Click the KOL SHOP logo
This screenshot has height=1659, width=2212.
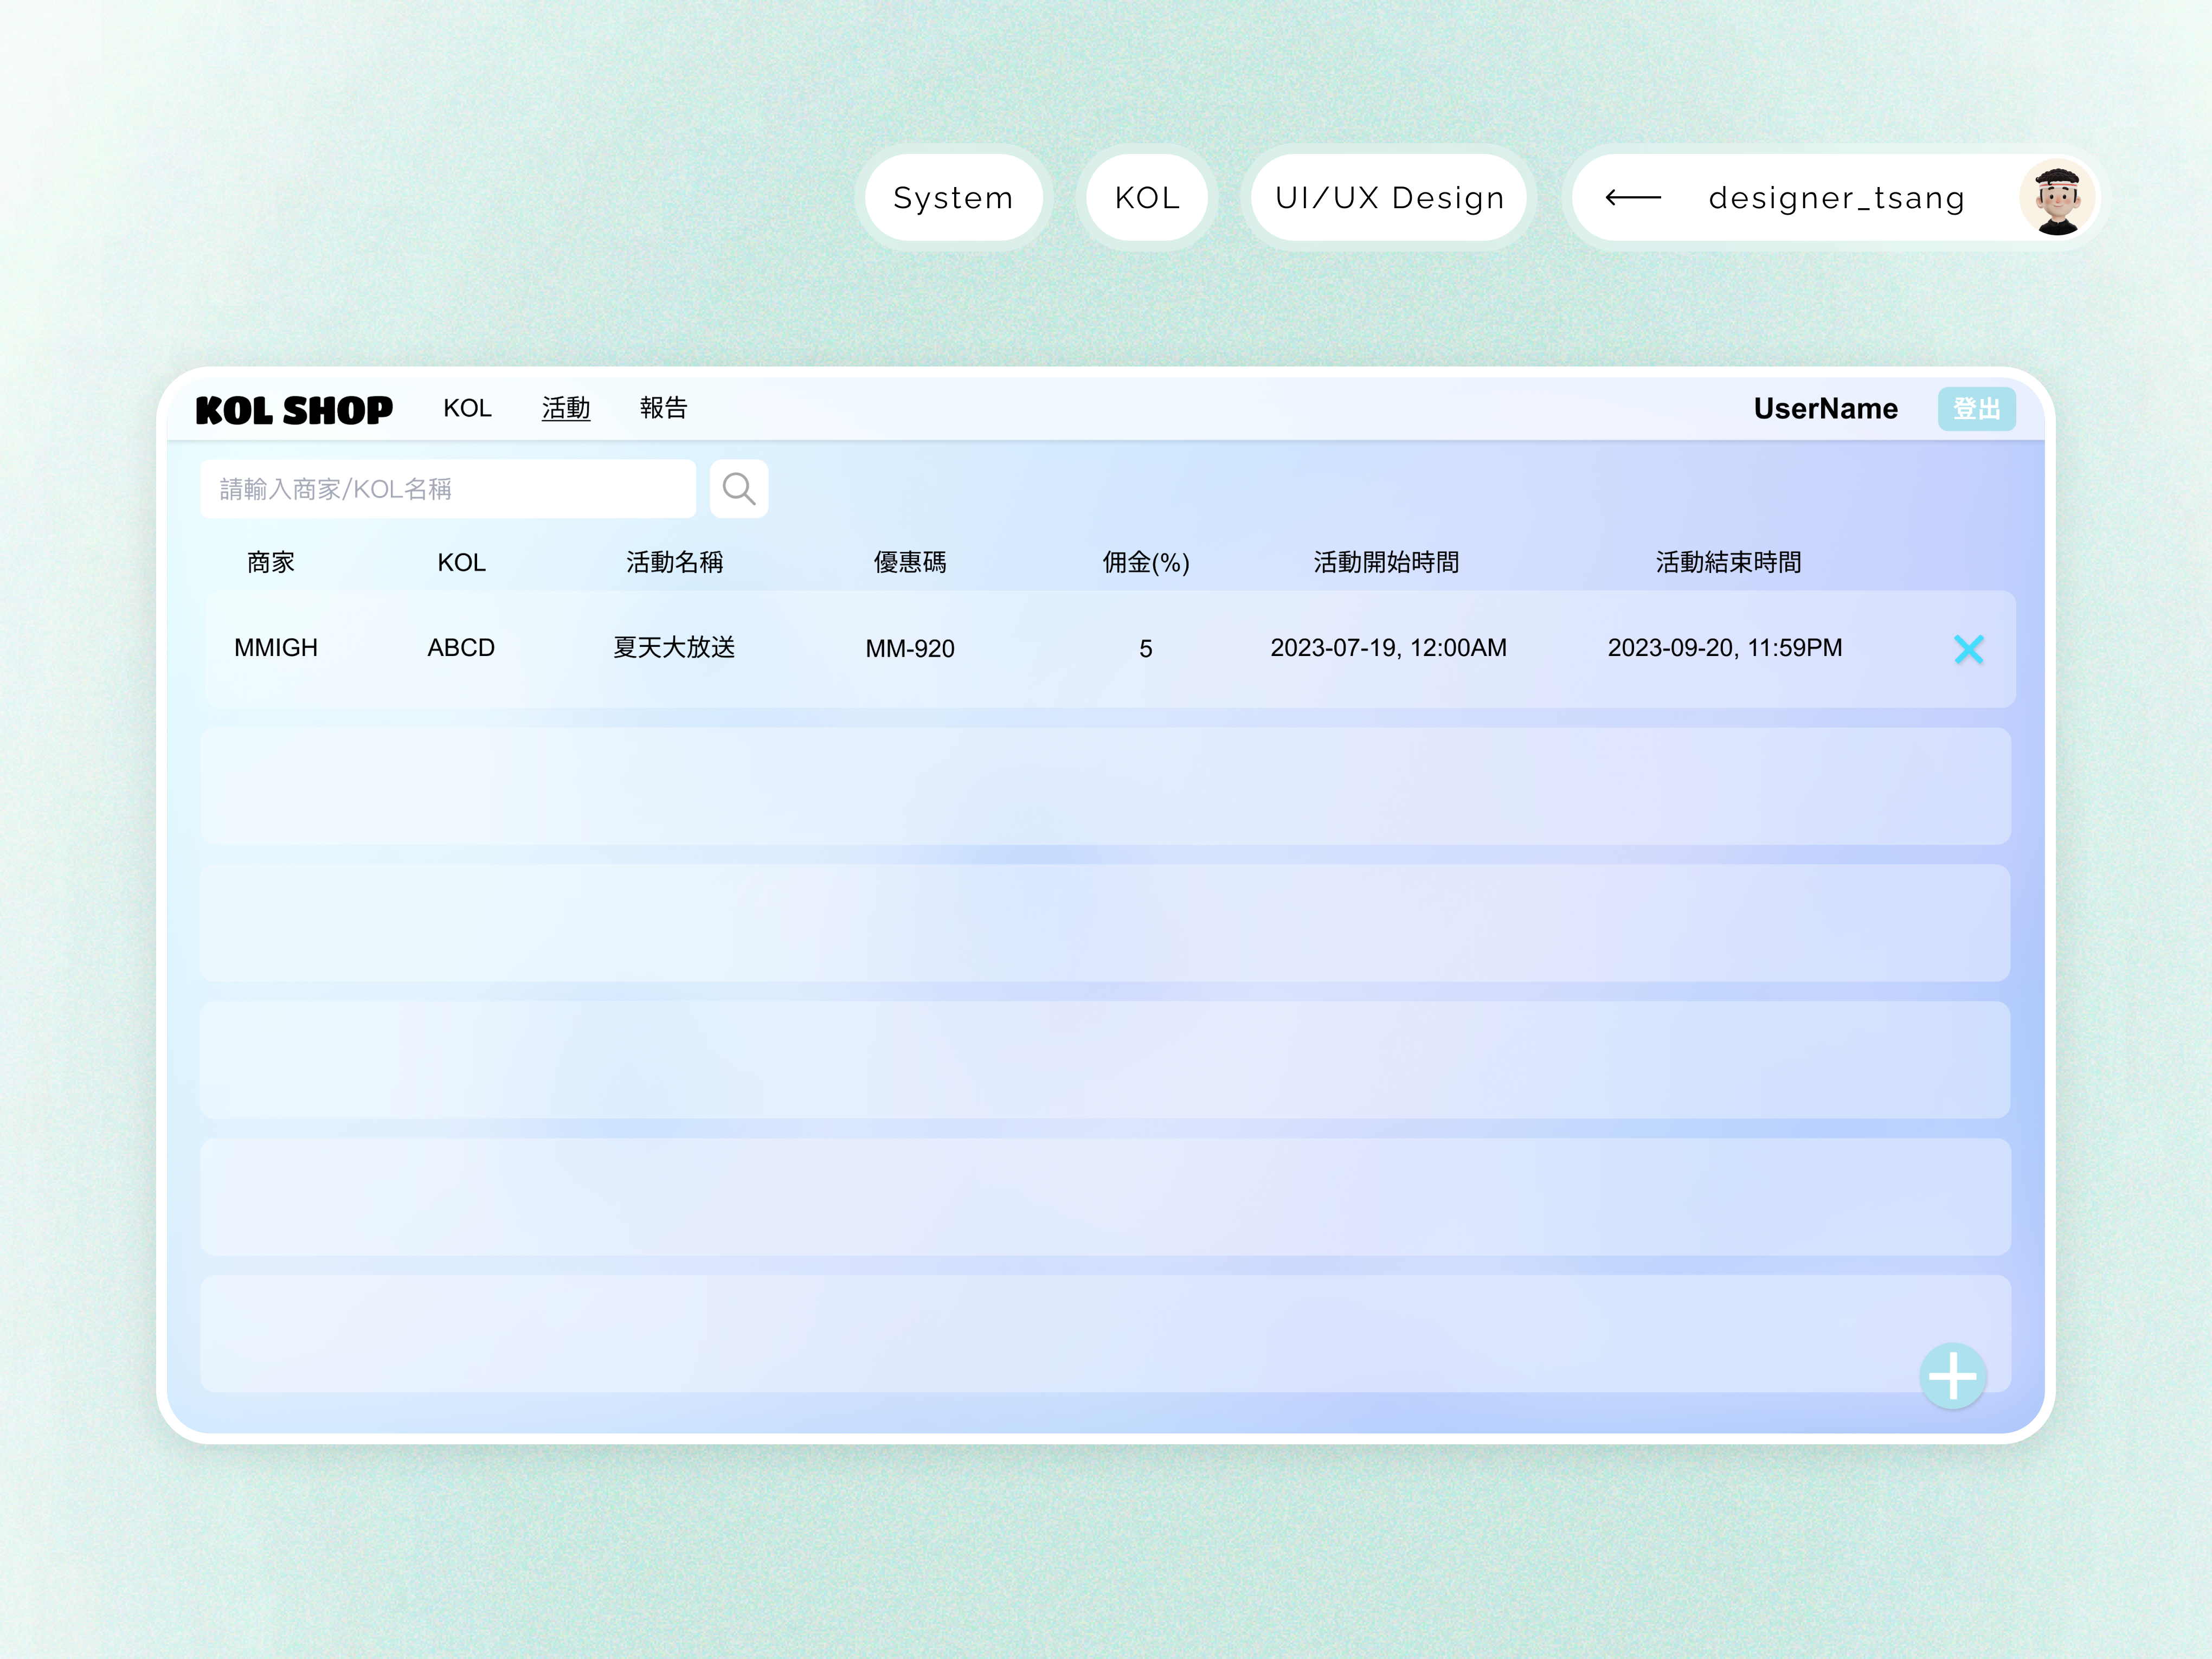coord(294,410)
